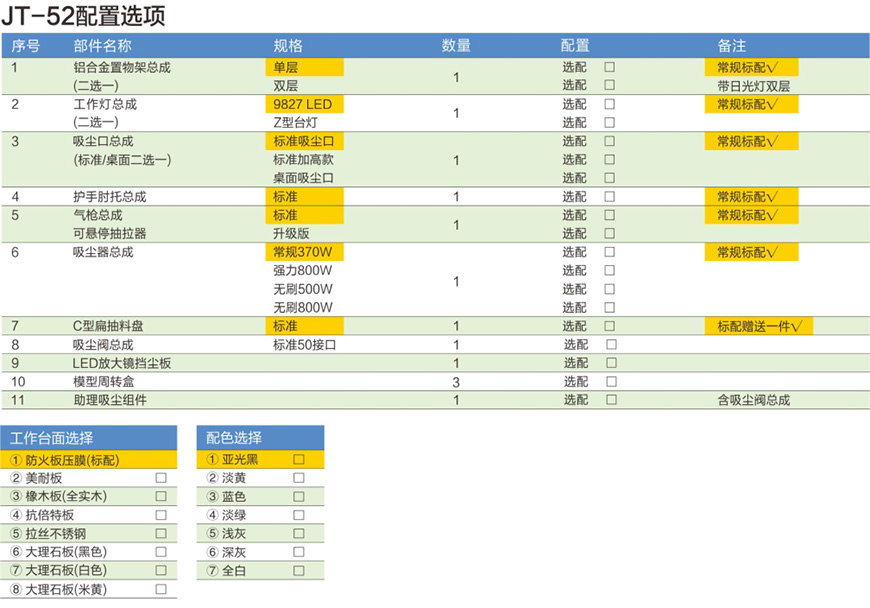Tick the 全白 color checkbox

(x=298, y=570)
